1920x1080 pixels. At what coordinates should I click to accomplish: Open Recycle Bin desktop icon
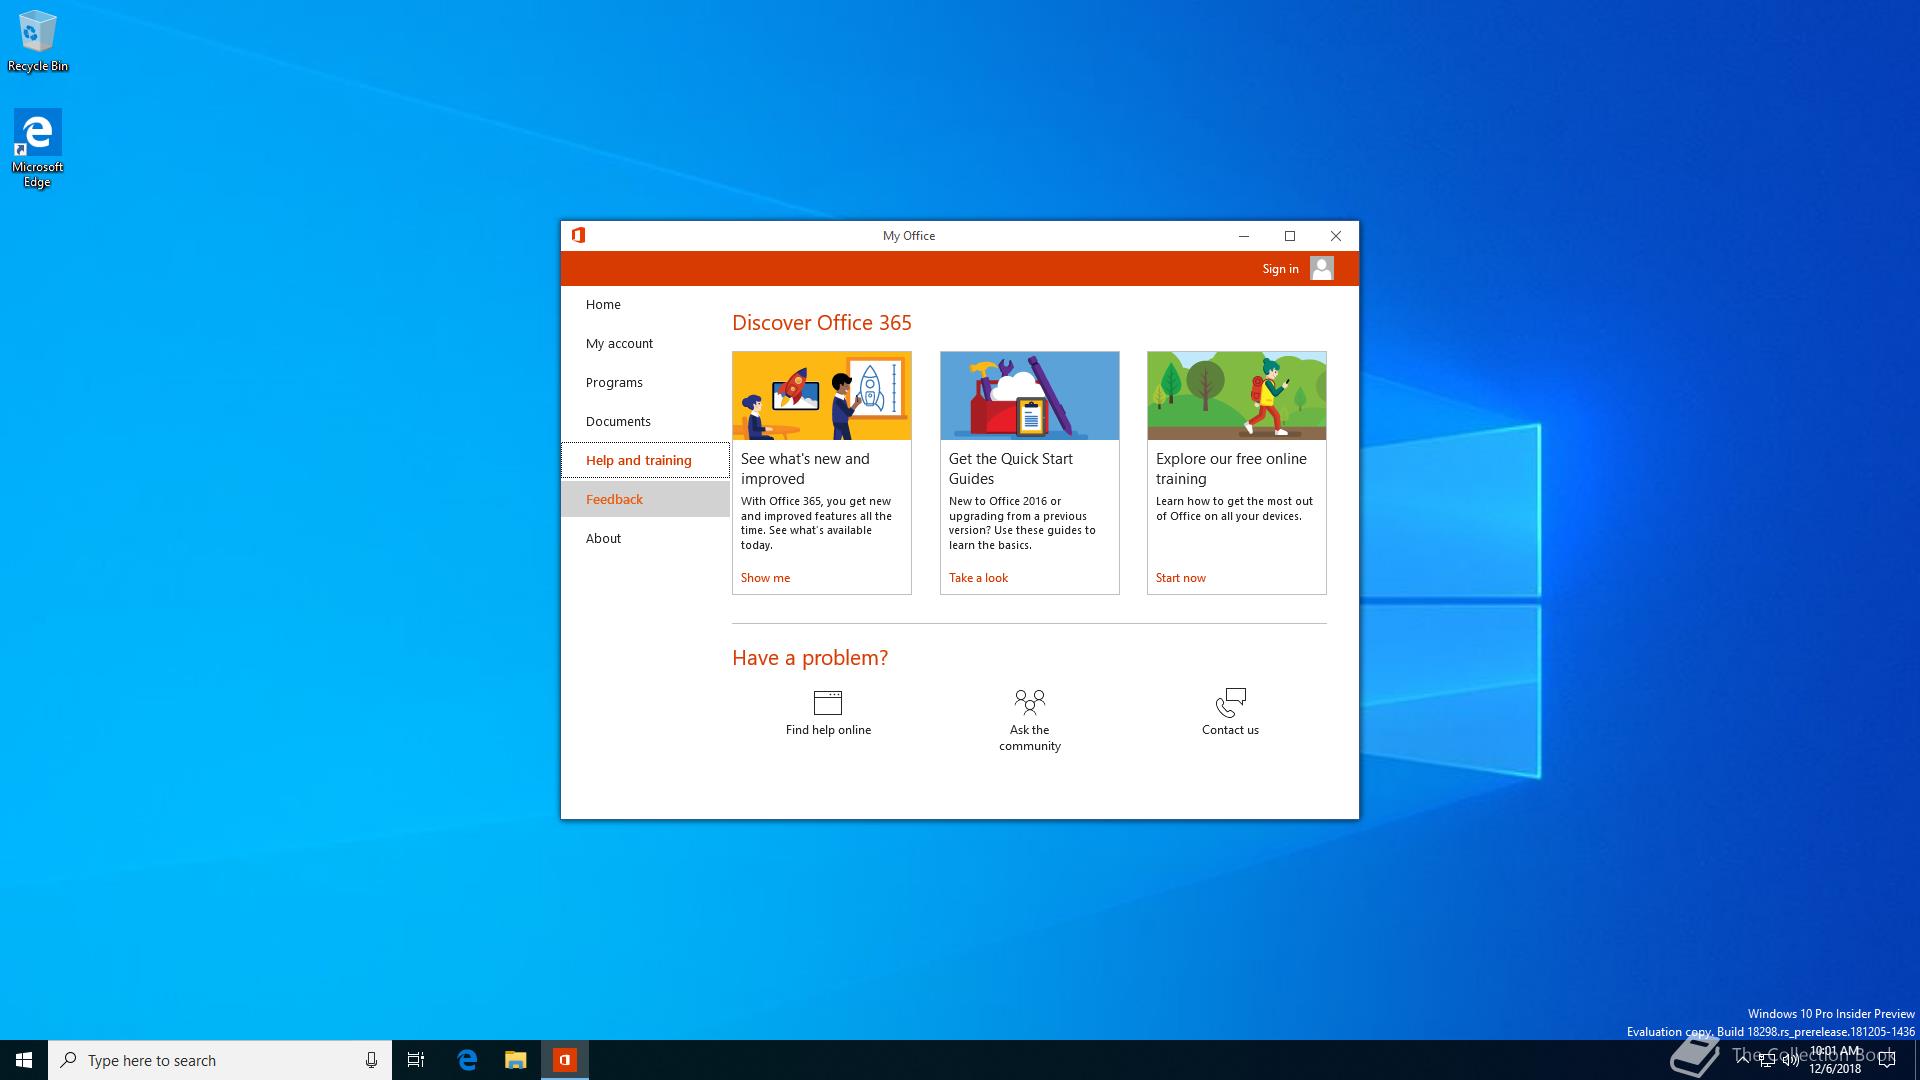point(38,41)
